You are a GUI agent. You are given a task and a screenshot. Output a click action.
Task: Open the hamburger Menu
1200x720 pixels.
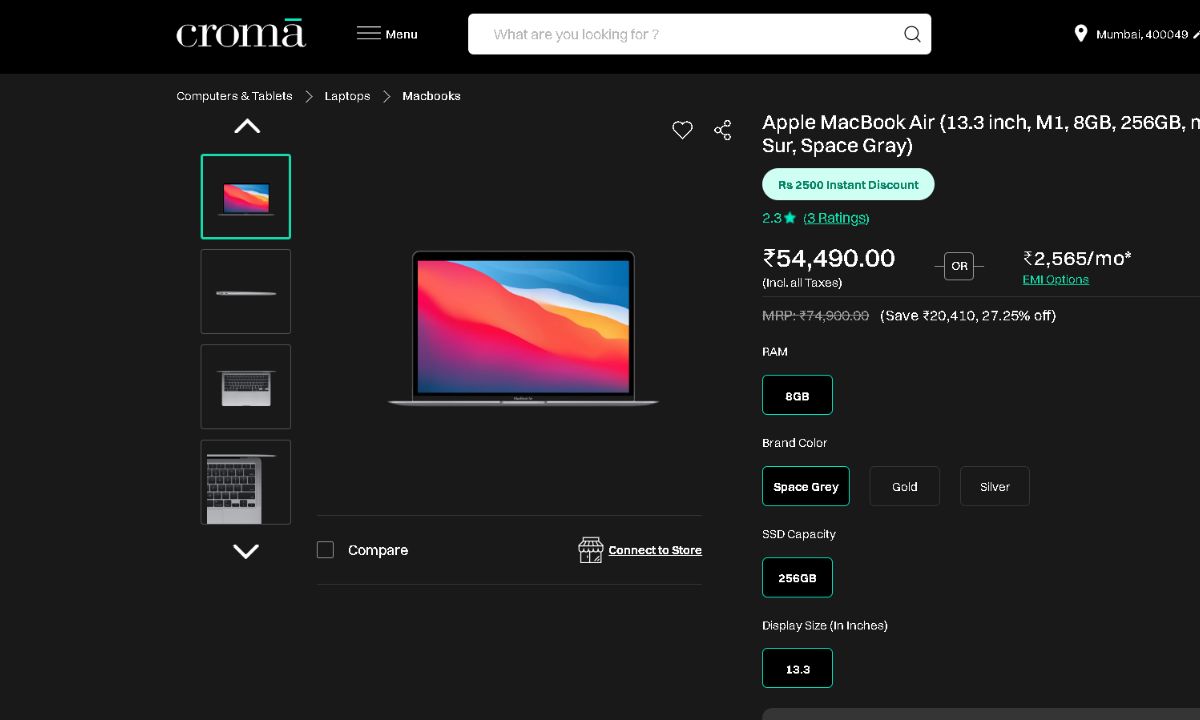tap(387, 34)
